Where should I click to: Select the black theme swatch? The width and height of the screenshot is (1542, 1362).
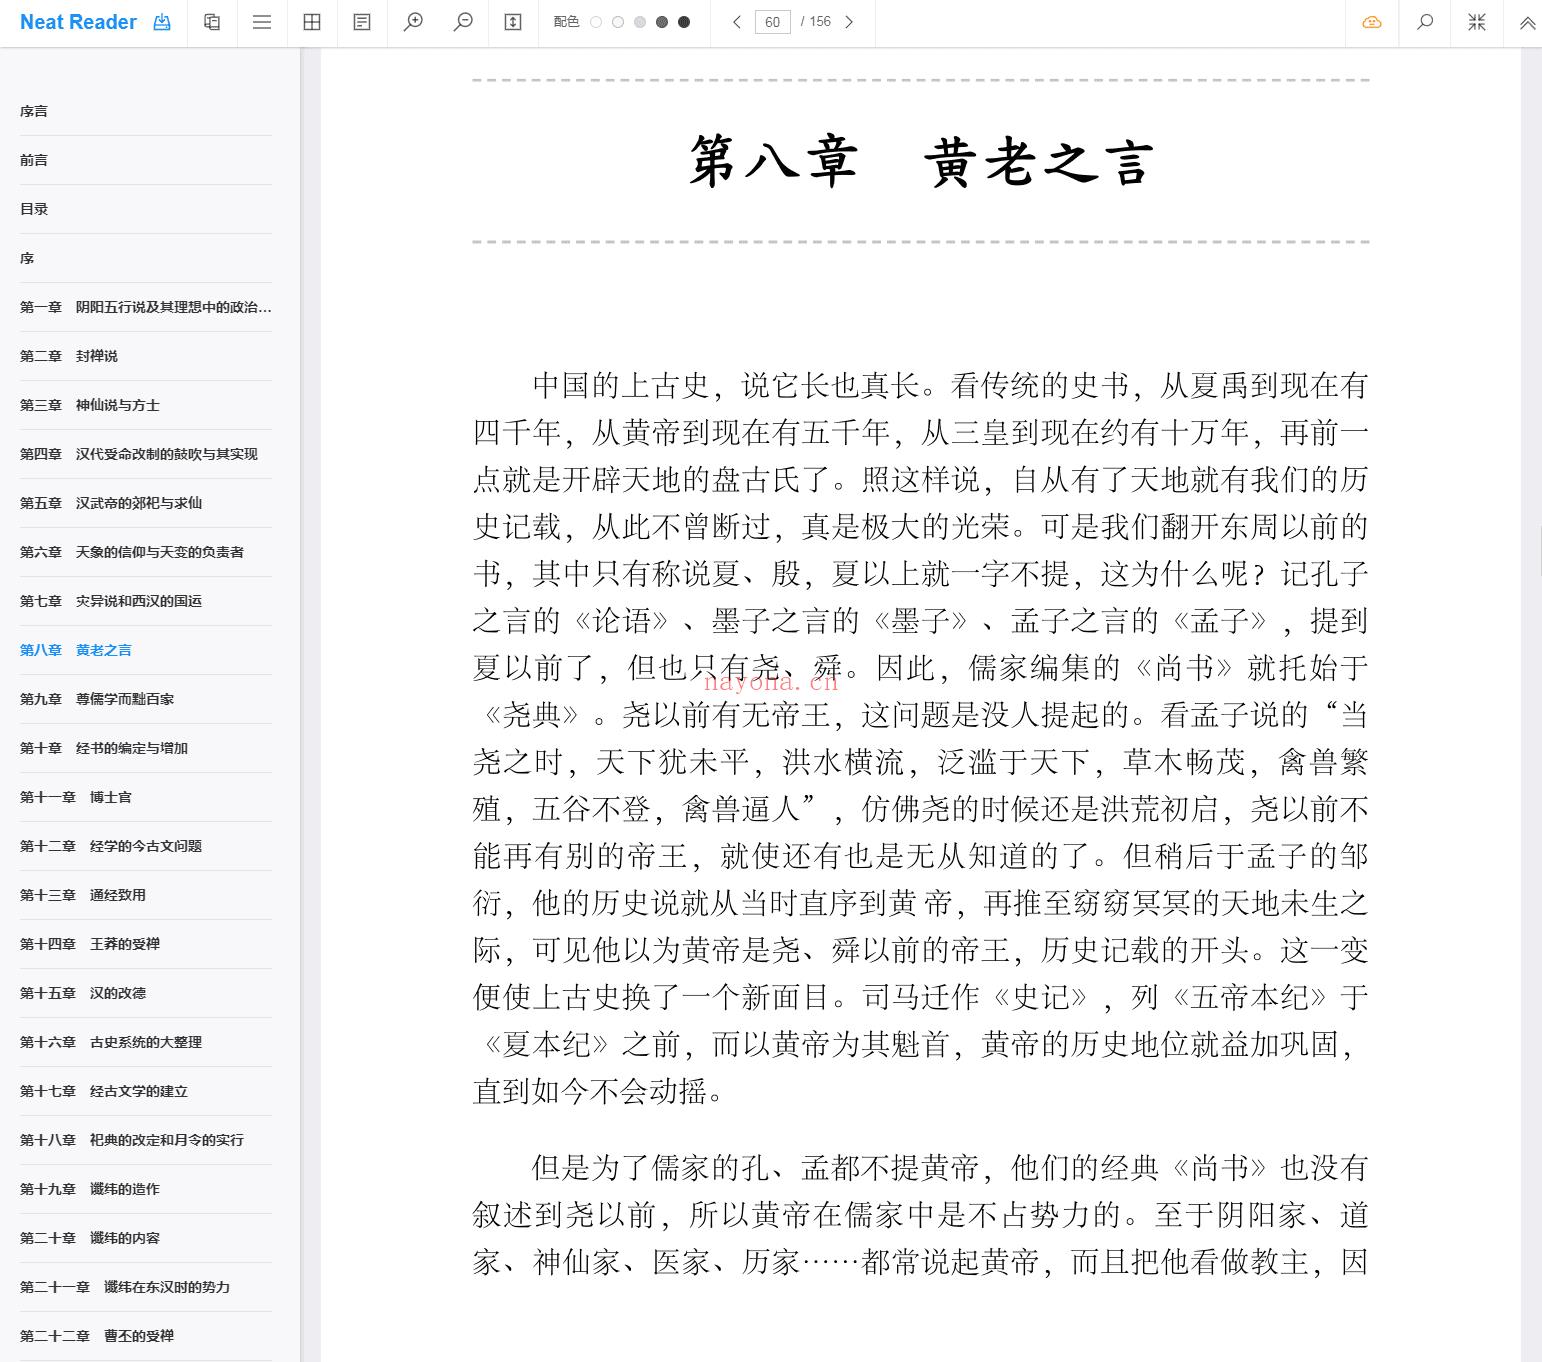coord(684,22)
